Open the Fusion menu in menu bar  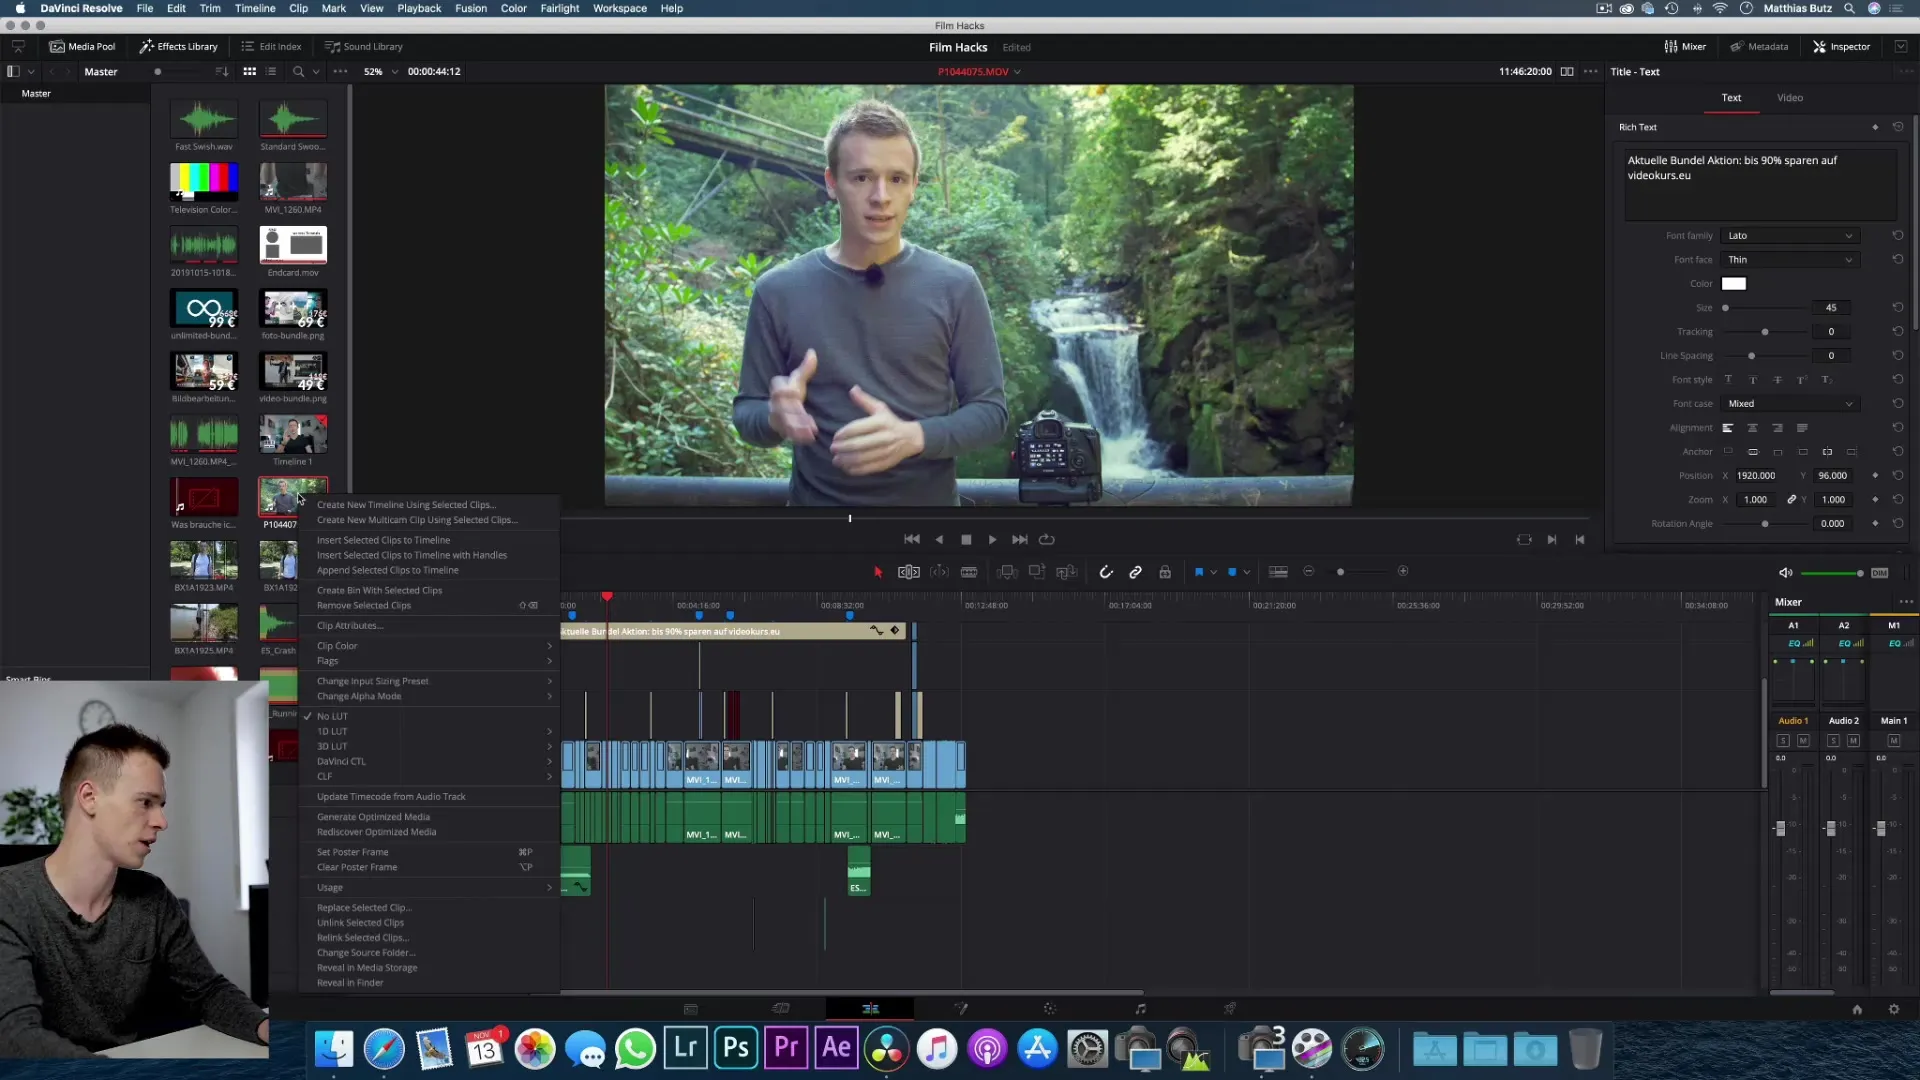click(471, 8)
